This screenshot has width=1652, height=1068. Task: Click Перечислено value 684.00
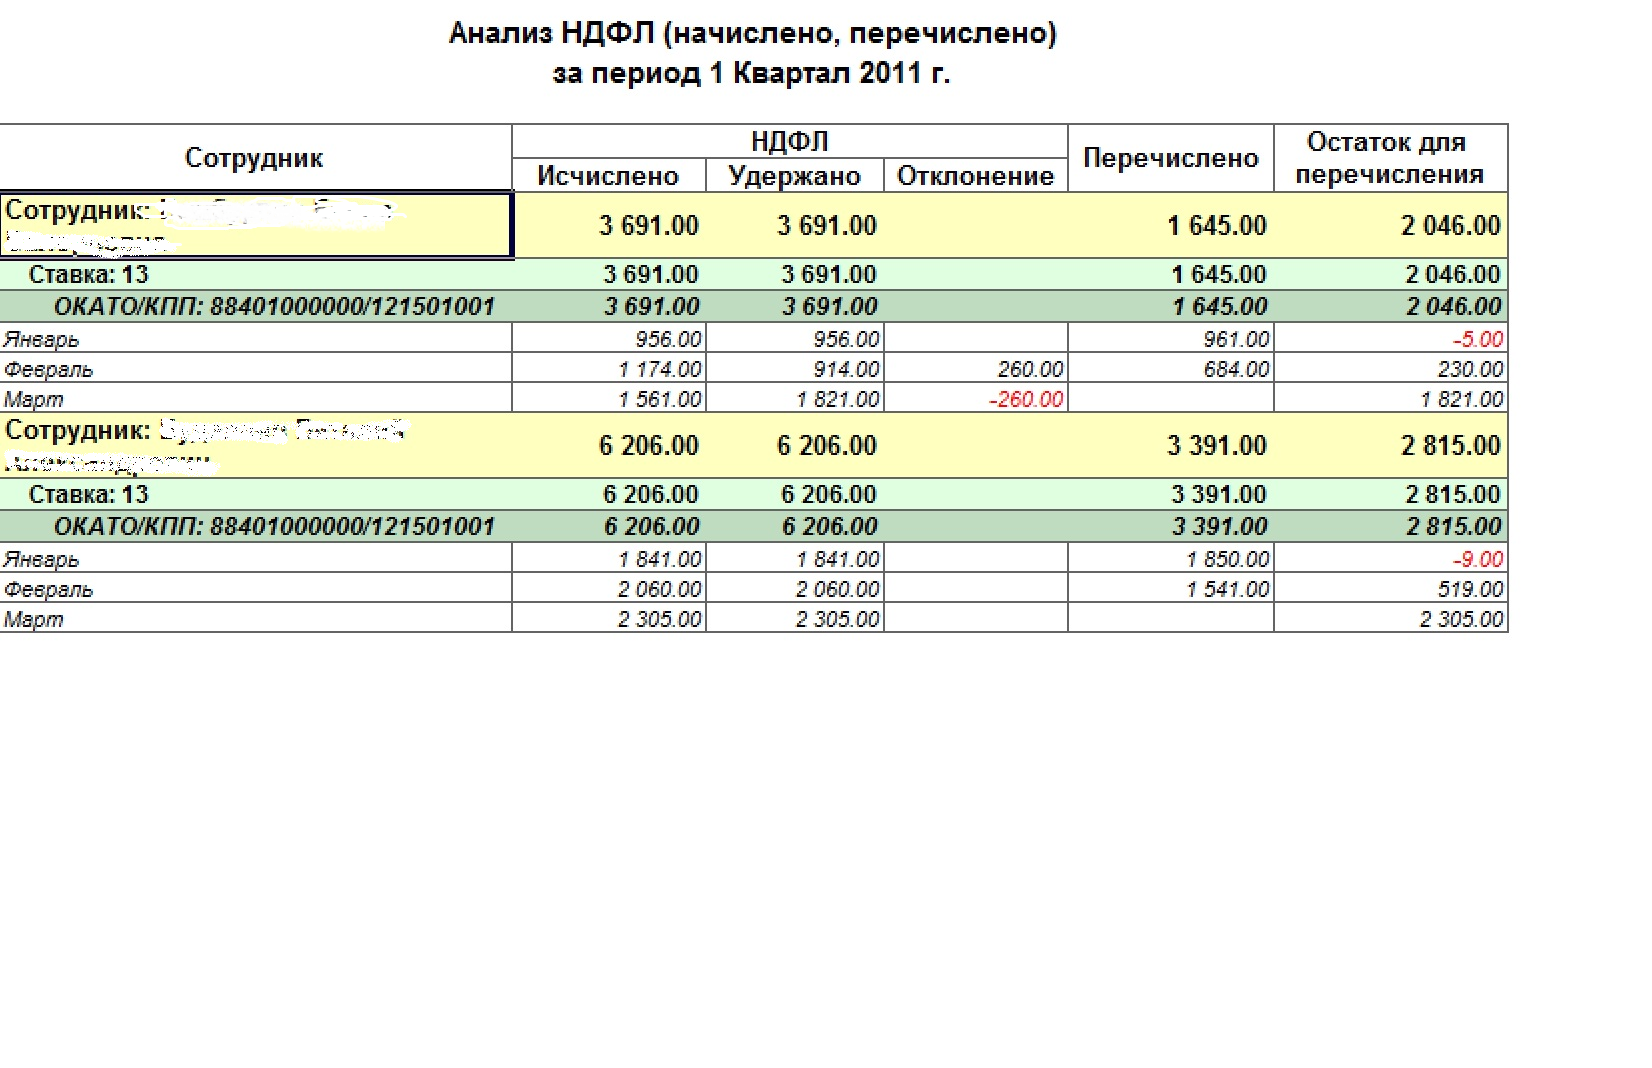pos(1236,368)
